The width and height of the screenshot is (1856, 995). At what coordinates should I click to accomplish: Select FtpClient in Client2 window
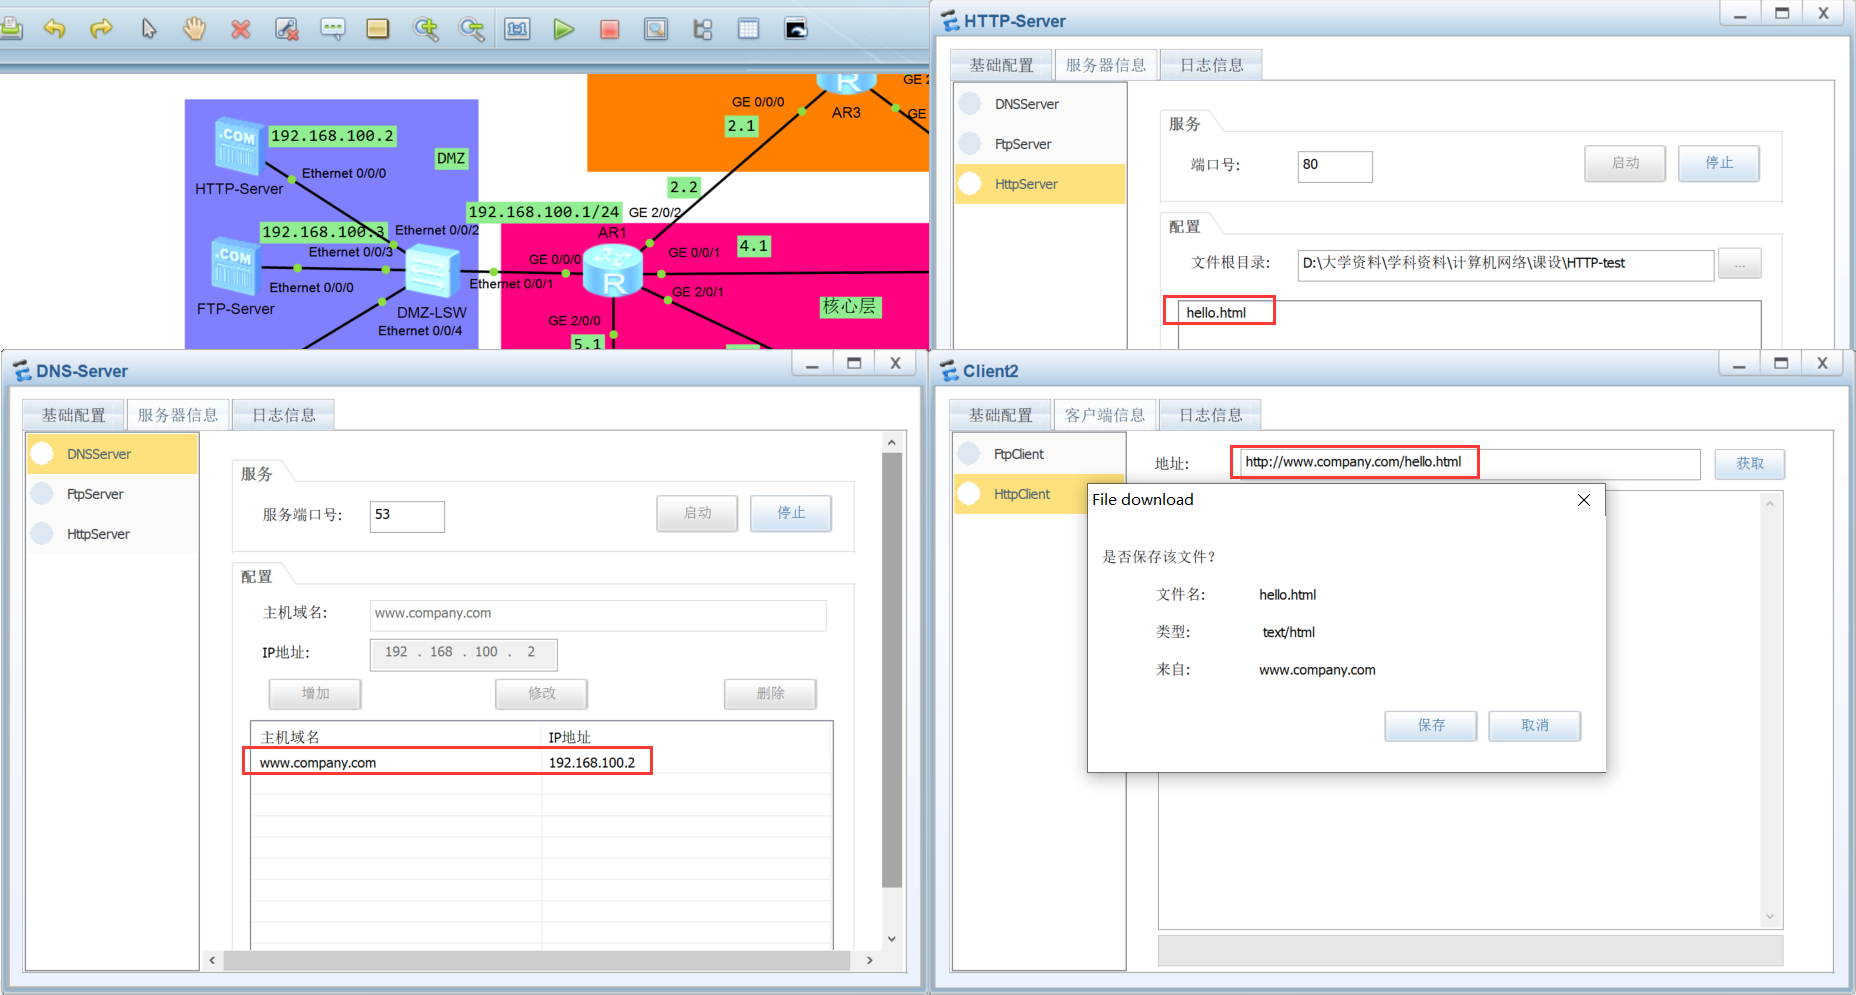coord(1040,454)
